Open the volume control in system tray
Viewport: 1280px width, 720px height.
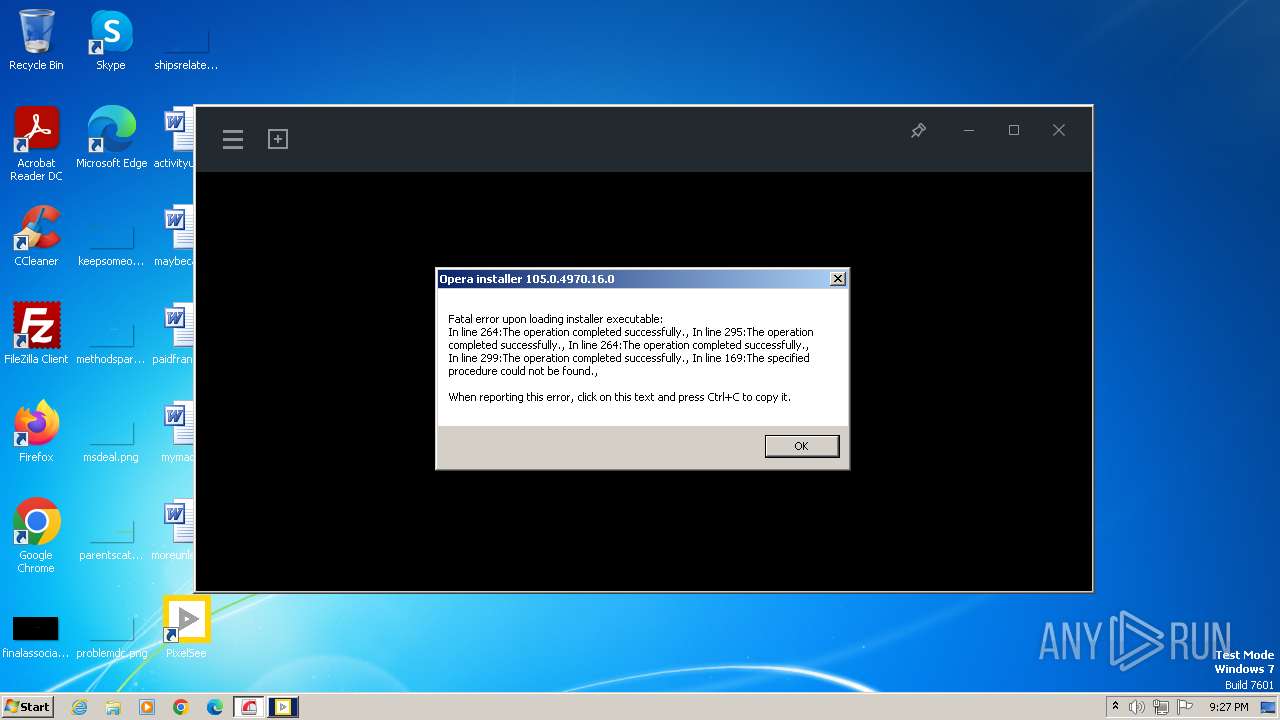[1137, 707]
